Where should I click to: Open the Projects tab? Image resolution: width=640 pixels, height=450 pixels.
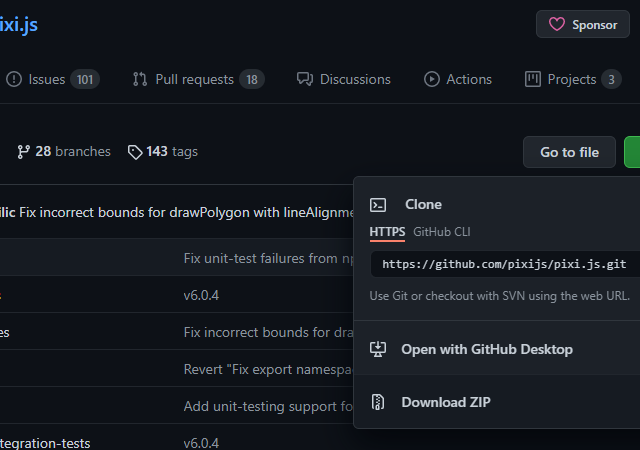point(573,79)
